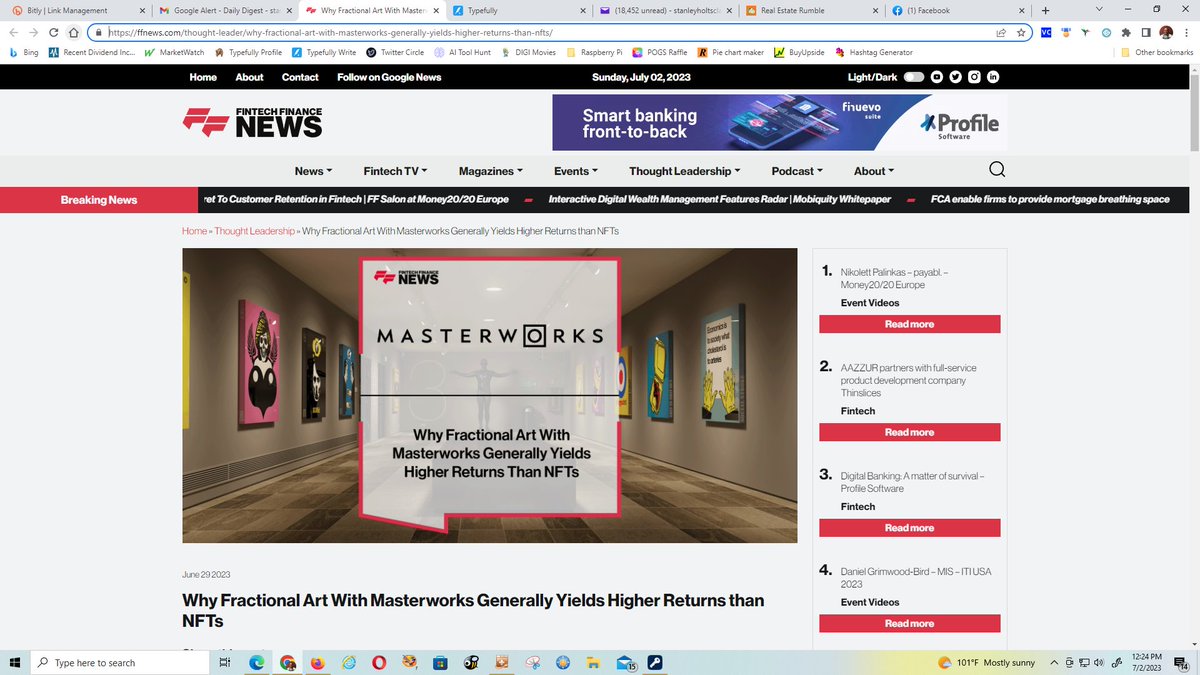Viewport: 1200px width, 675px height.
Task: Expand the Podcast dropdown
Action: click(797, 171)
